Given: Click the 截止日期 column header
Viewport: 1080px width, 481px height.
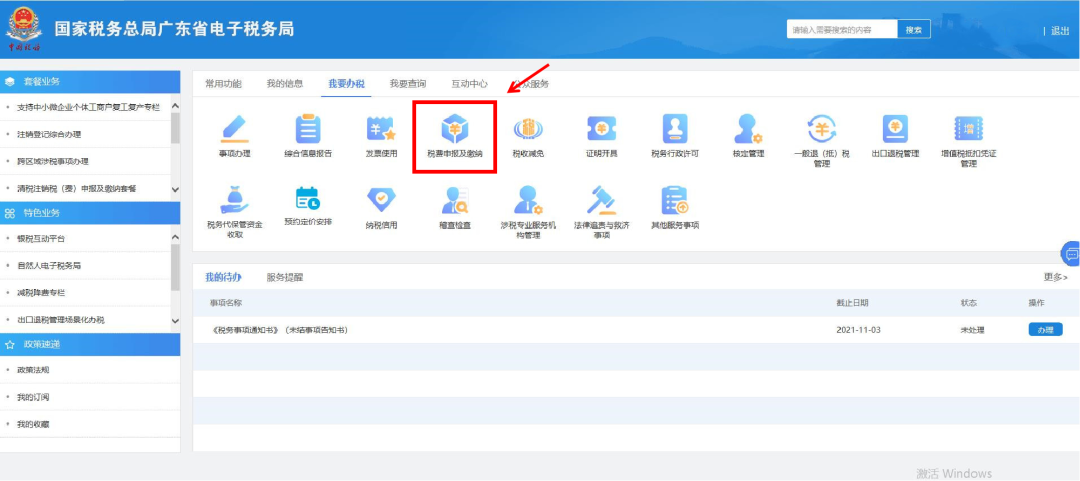Looking at the screenshot, I should coord(852,303).
